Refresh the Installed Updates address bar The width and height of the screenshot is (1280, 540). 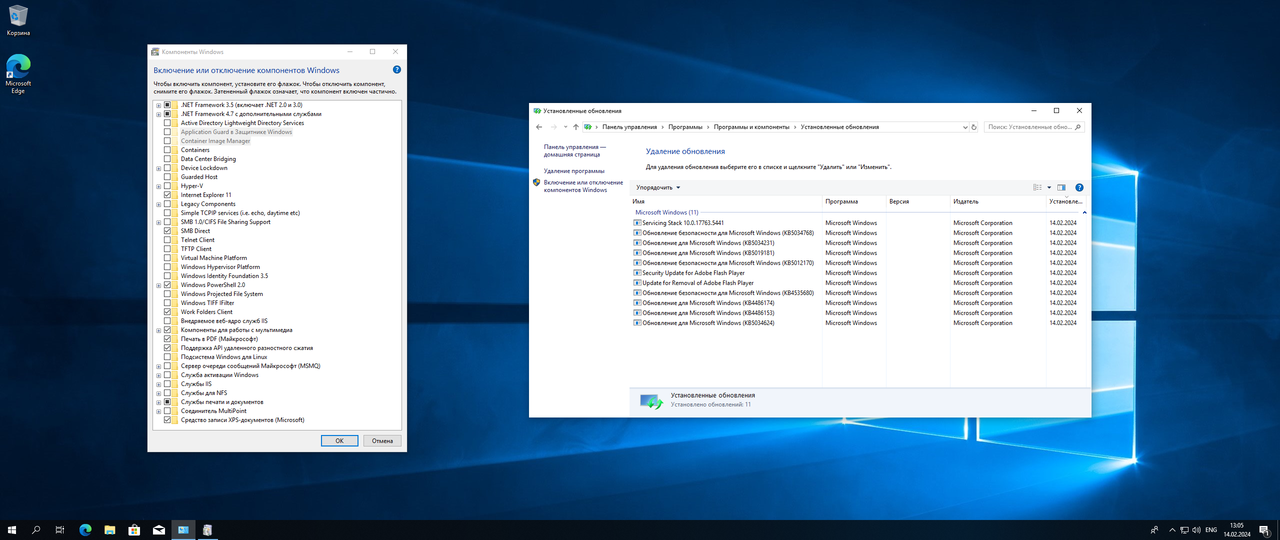pos(975,127)
